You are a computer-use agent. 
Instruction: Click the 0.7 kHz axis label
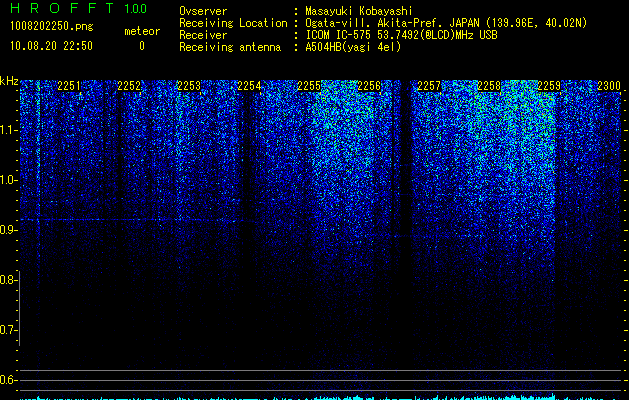point(8,330)
